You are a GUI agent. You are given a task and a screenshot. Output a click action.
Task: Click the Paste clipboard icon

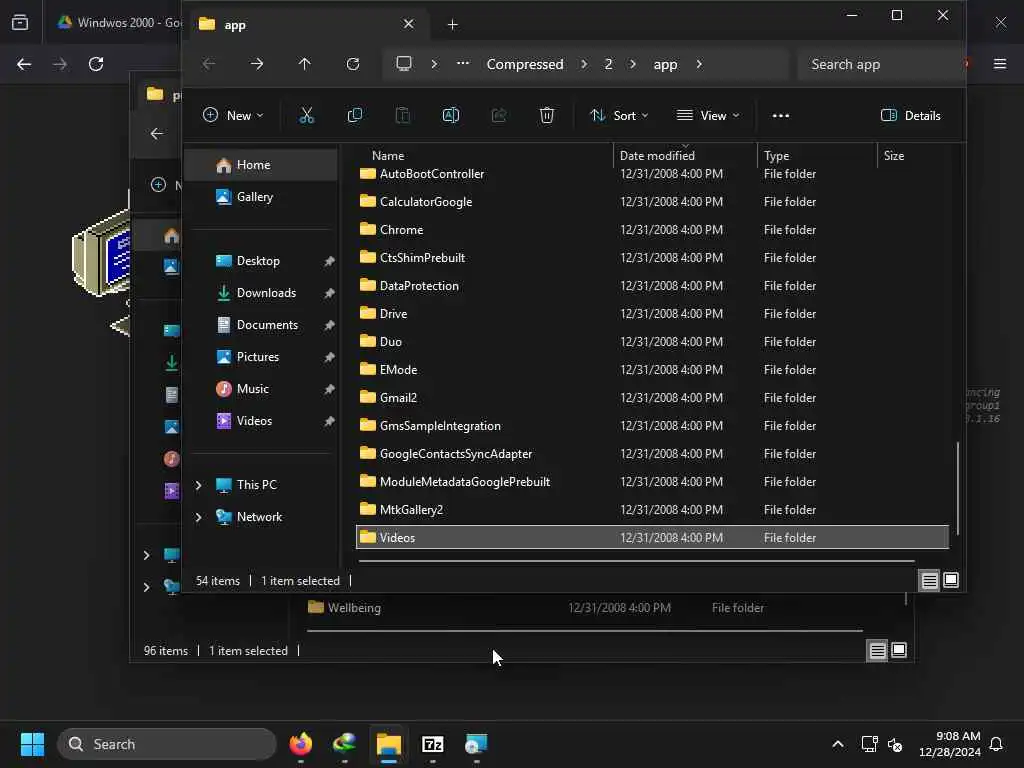403,116
